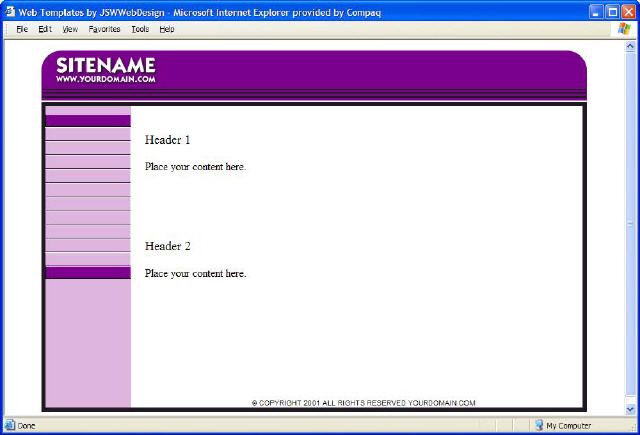This screenshot has width=640, height=435.
Task: Open the View menu
Action: click(70, 29)
